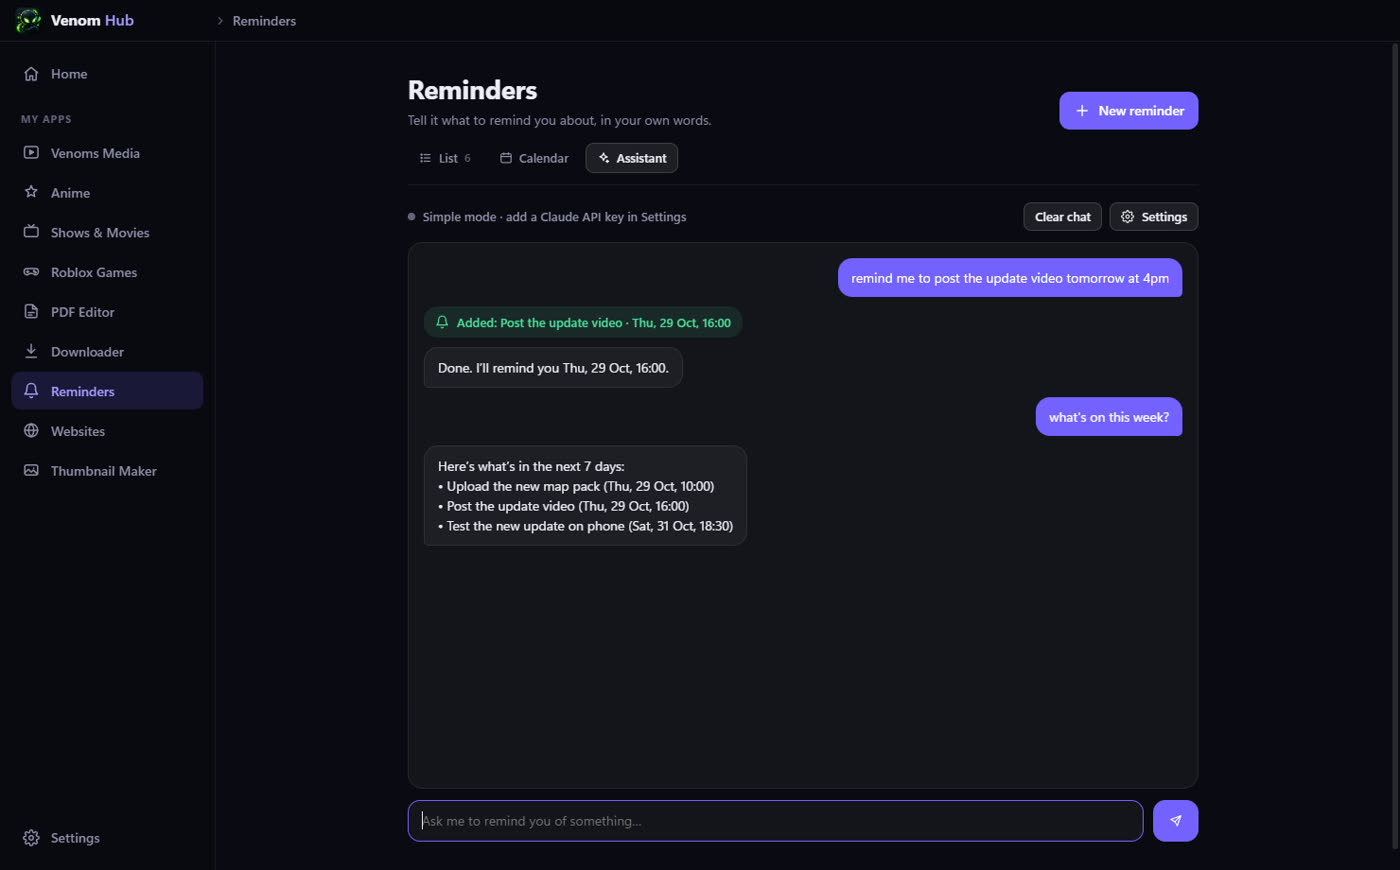Click the 'Post the update video (Thu, 29 Oct, 16:00)' line
Image resolution: width=1400 pixels, height=870 pixels.
pos(563,506)
